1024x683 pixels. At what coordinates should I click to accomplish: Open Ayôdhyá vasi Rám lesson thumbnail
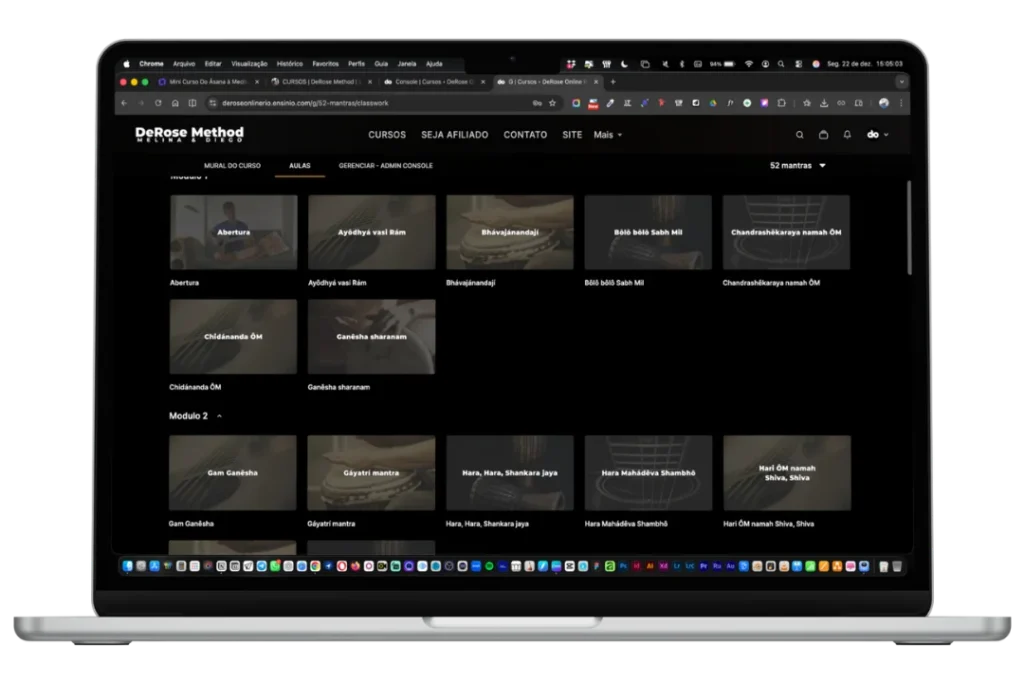[x=372, y=232]
